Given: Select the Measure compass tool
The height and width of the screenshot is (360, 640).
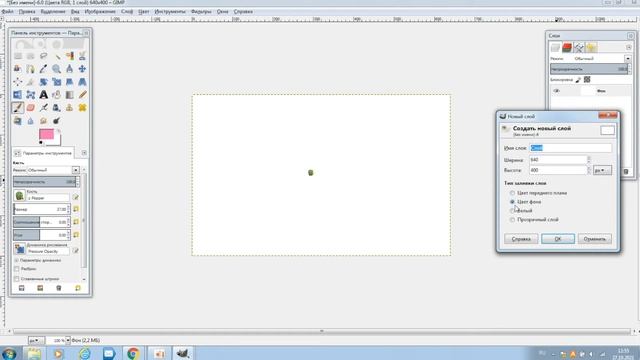Looking at the screenshot, I should 70,69.
